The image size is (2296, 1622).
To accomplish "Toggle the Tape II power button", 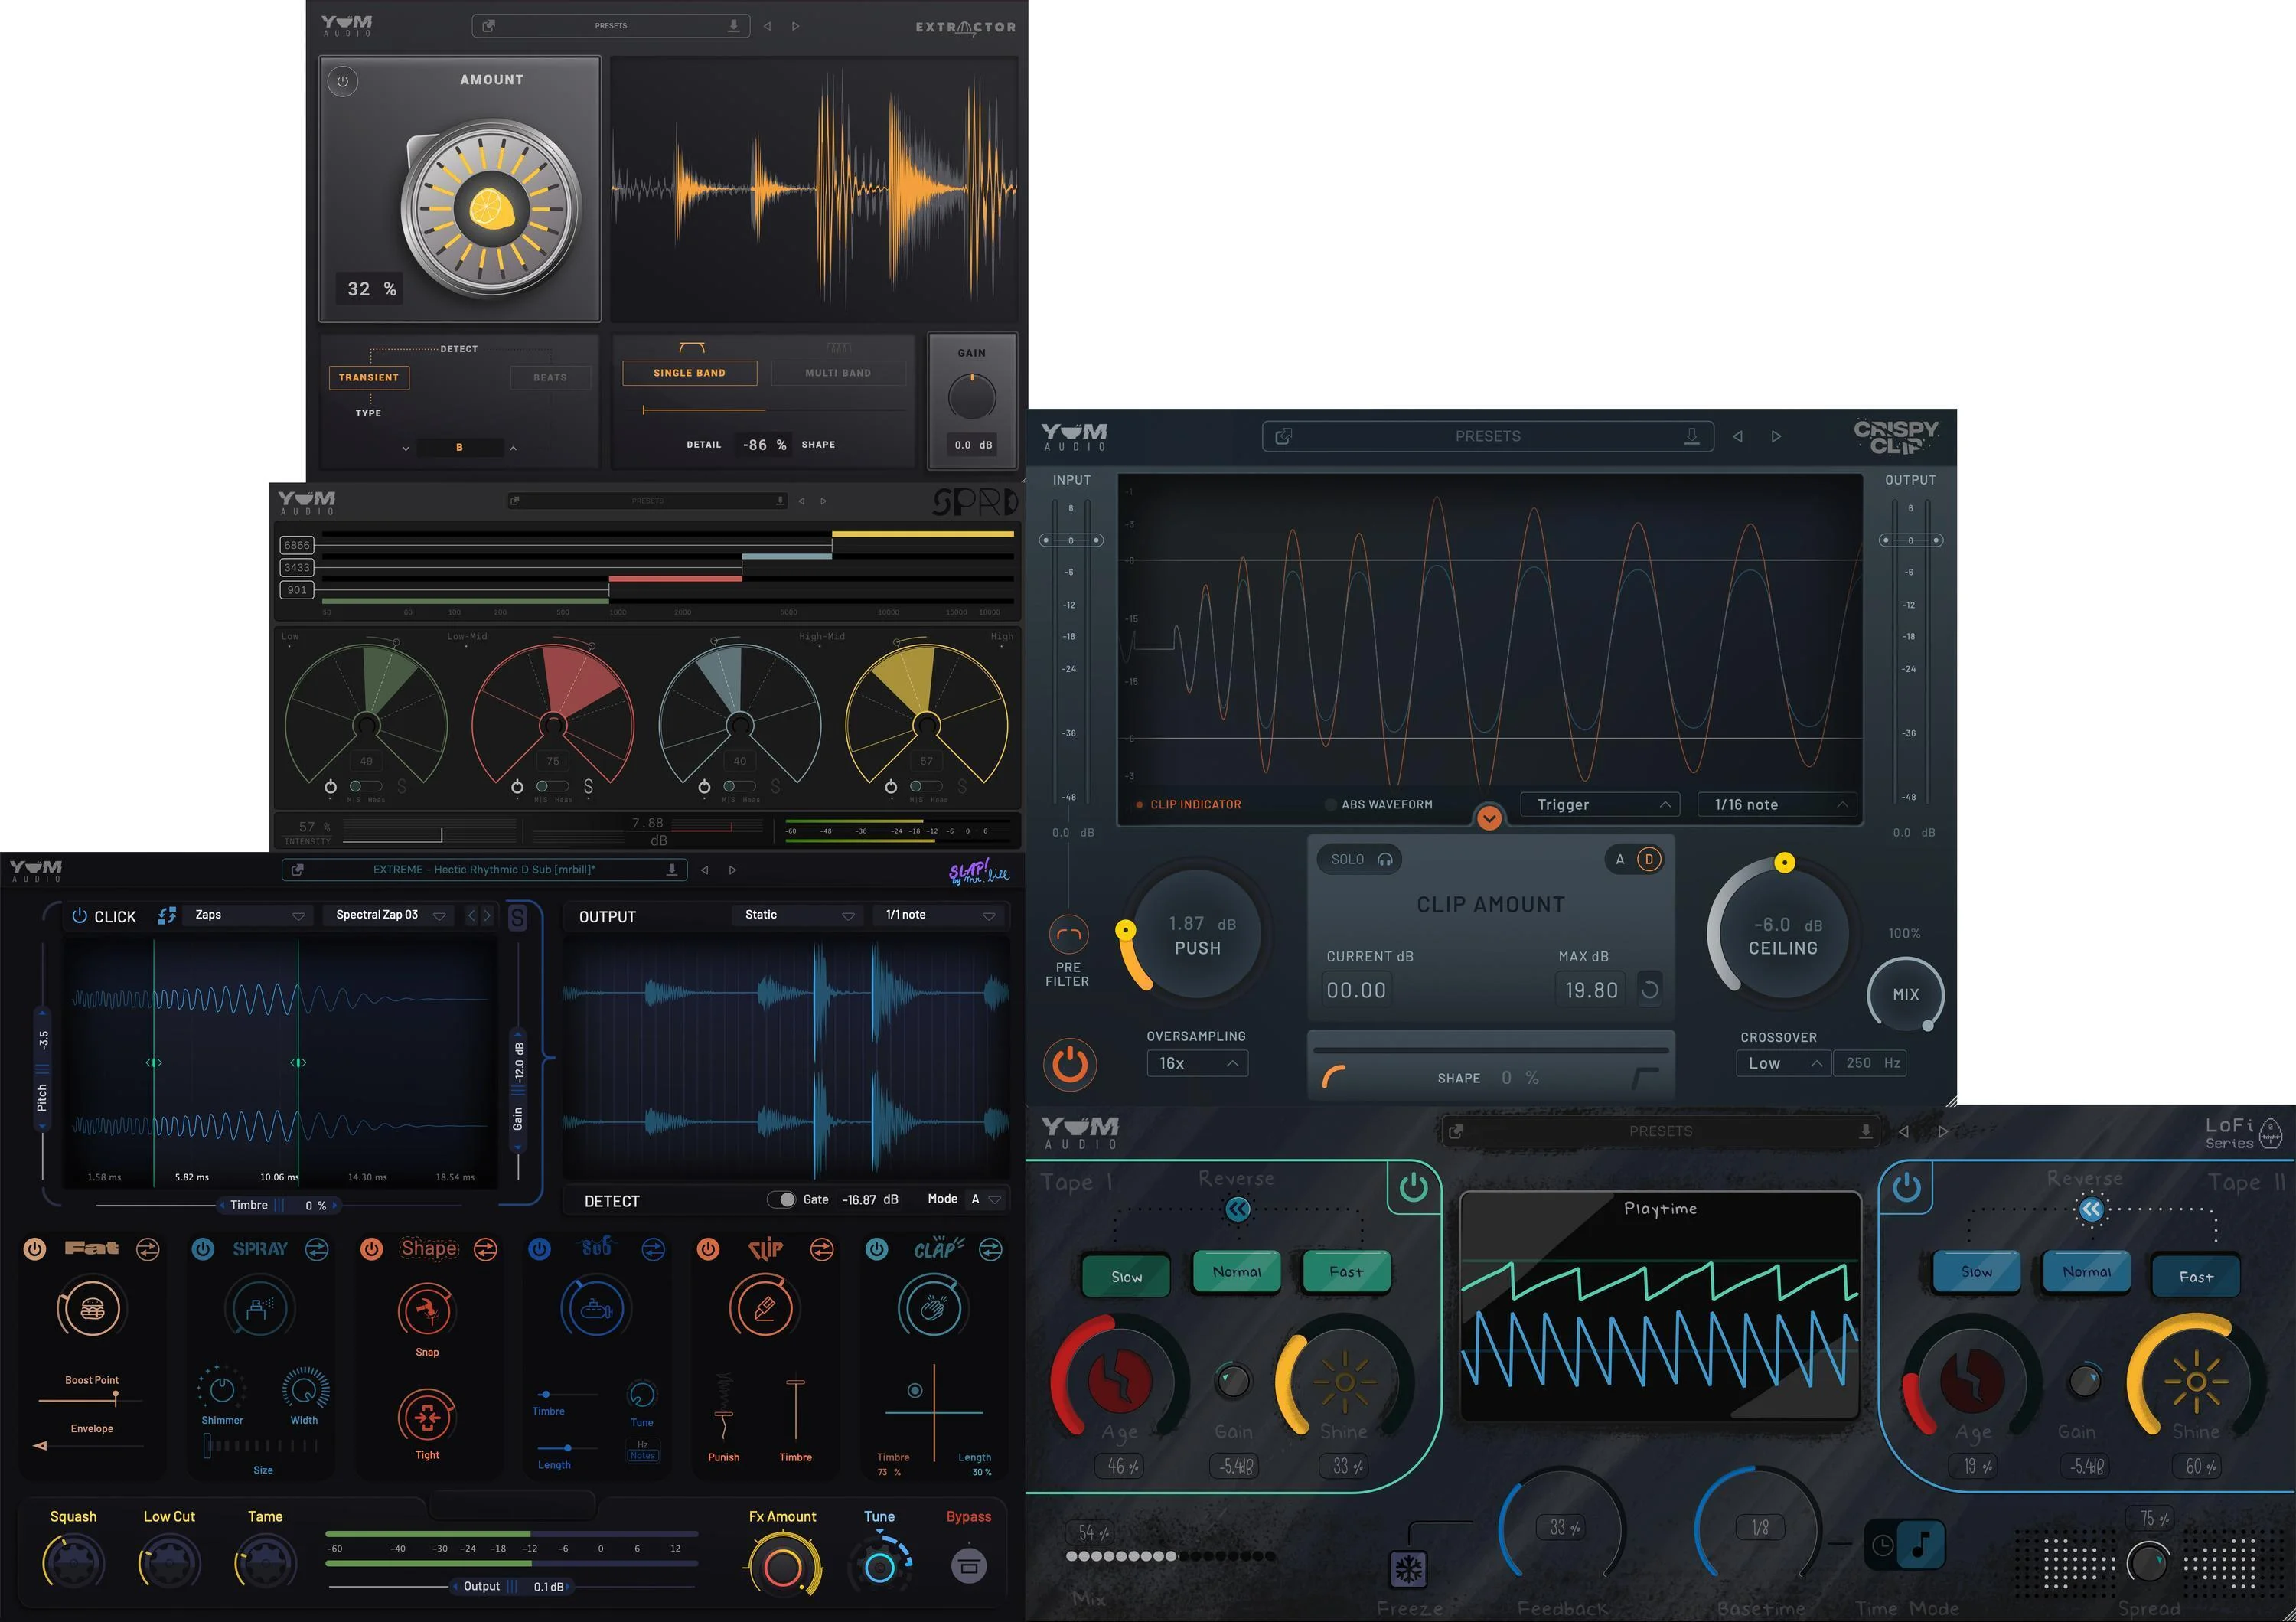I will click(x=1907, y=1187).
